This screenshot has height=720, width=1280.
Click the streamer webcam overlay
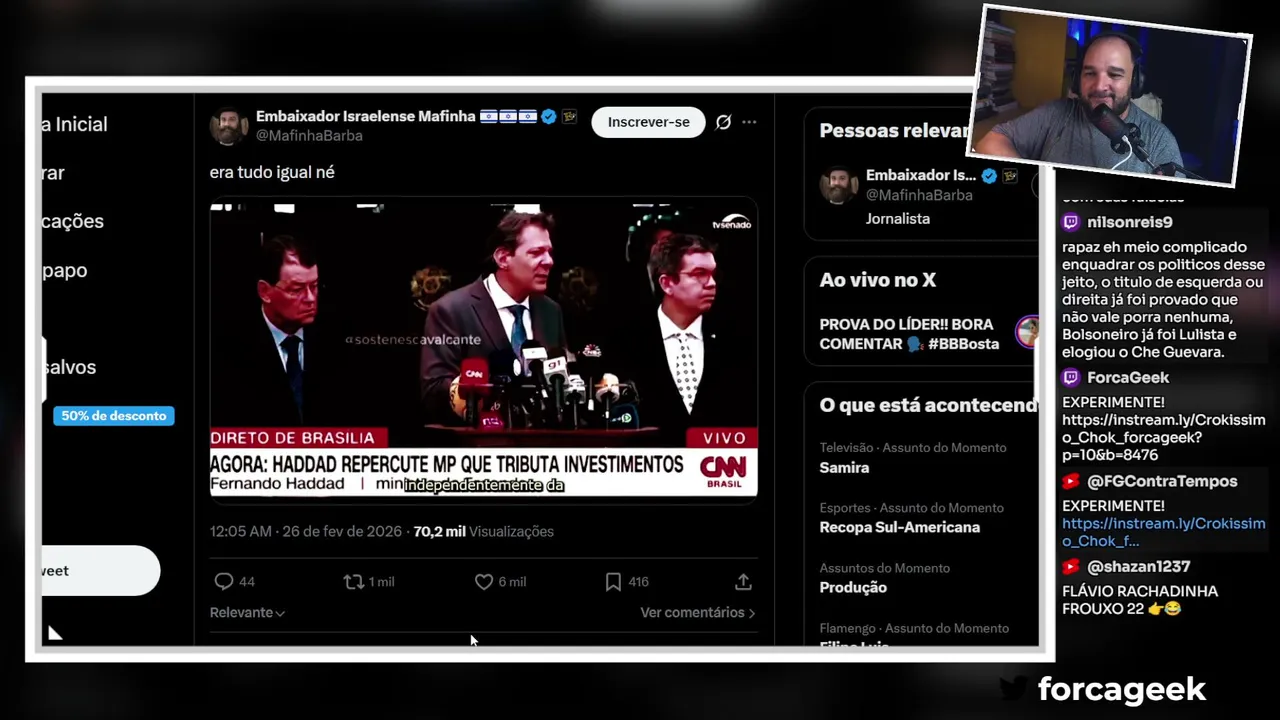click(x=1108, y=95)
